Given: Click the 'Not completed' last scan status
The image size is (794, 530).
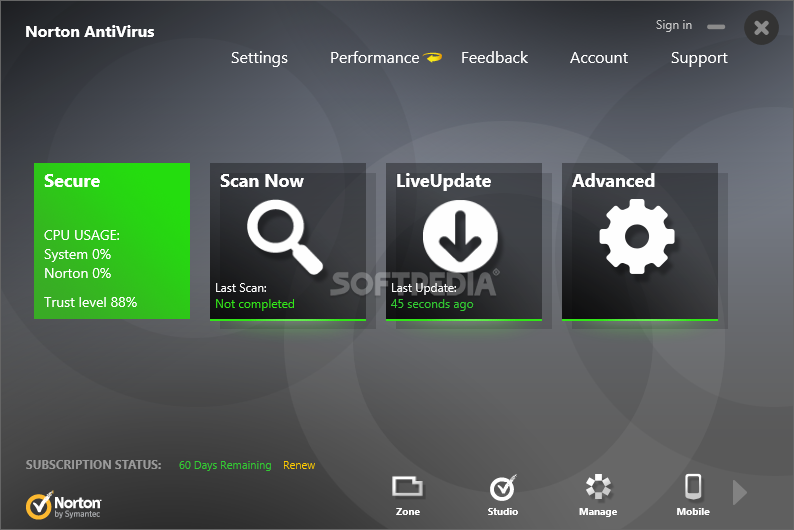Looking at the screenshot, I should tap(255, 304).
